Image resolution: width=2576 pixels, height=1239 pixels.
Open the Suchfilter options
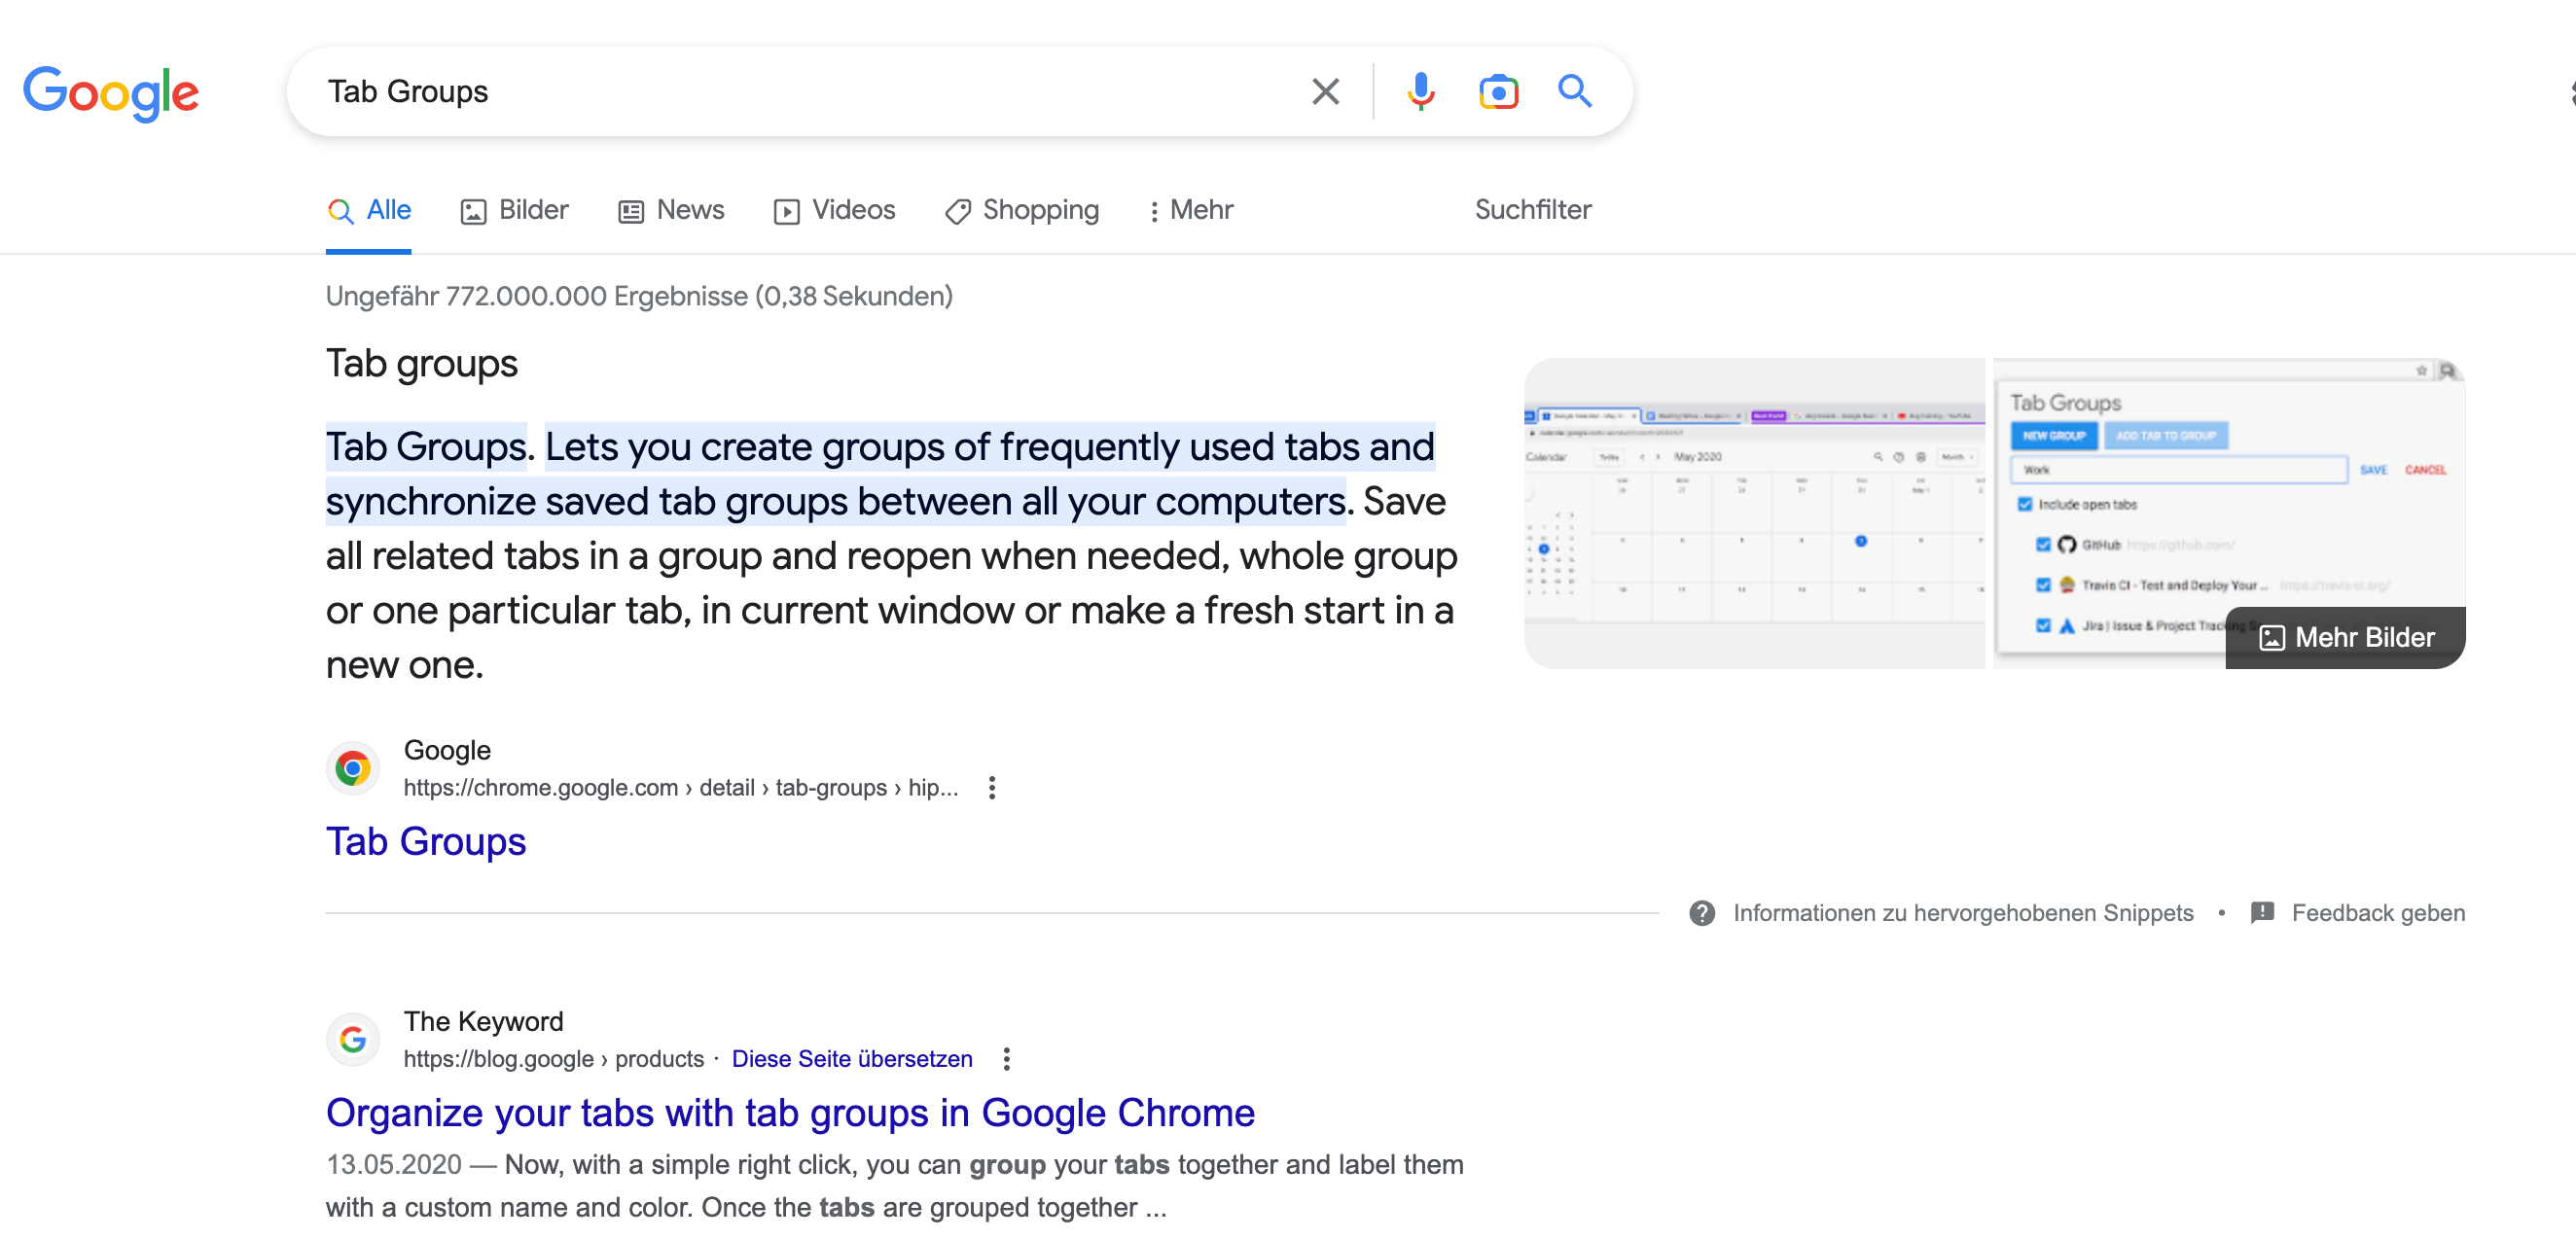(x=1532, y=210)
